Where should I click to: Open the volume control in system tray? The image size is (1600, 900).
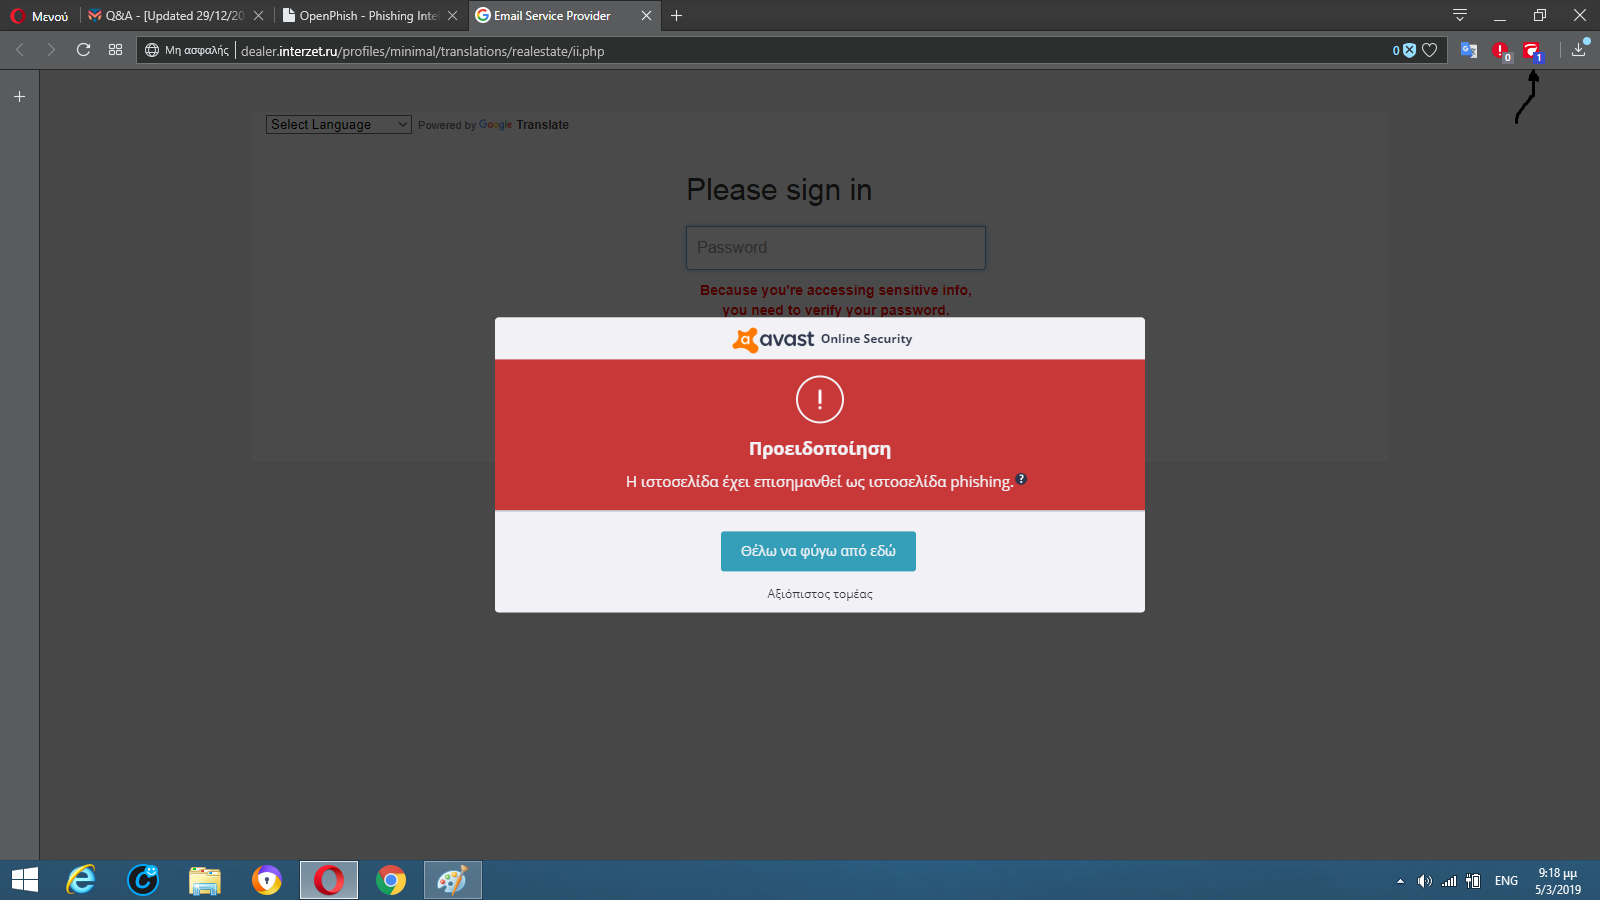(1424, 881)
